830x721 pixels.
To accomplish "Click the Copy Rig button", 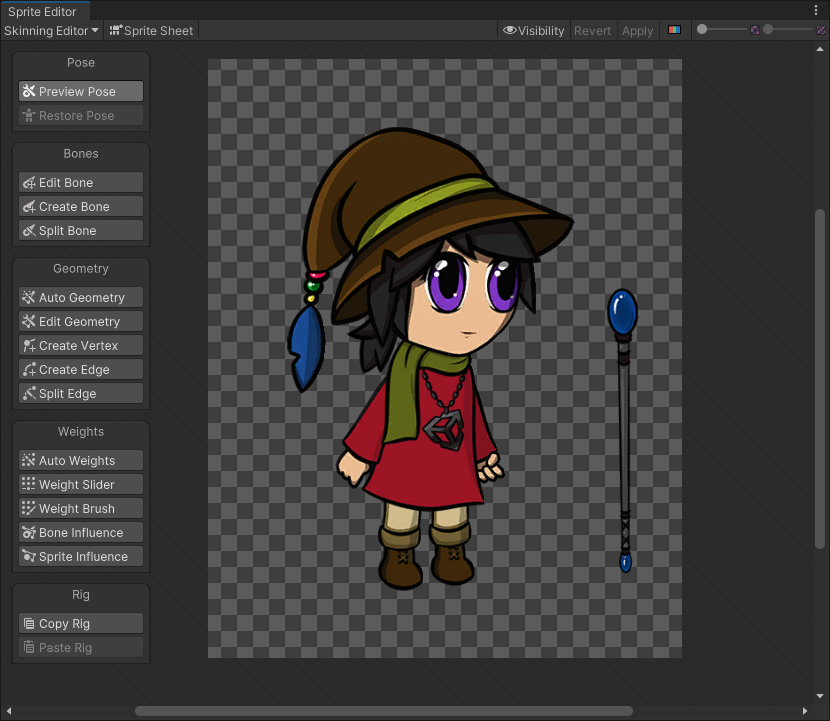I will [x=81, y=624].
